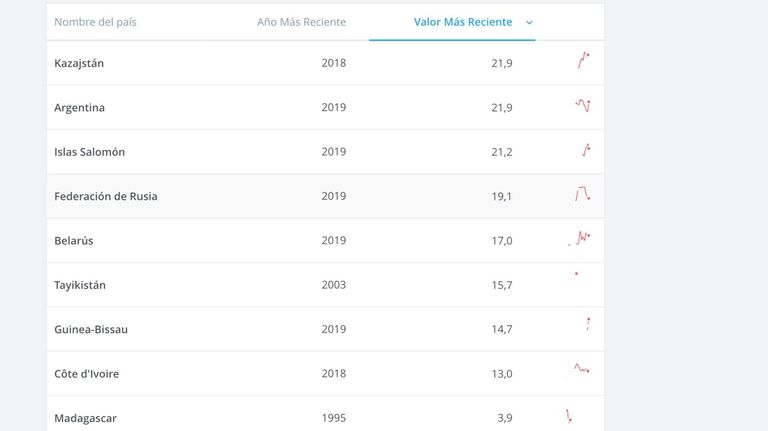
Task: Select value 15,7 for Tayikistán
Action: (x=502, y=285)
